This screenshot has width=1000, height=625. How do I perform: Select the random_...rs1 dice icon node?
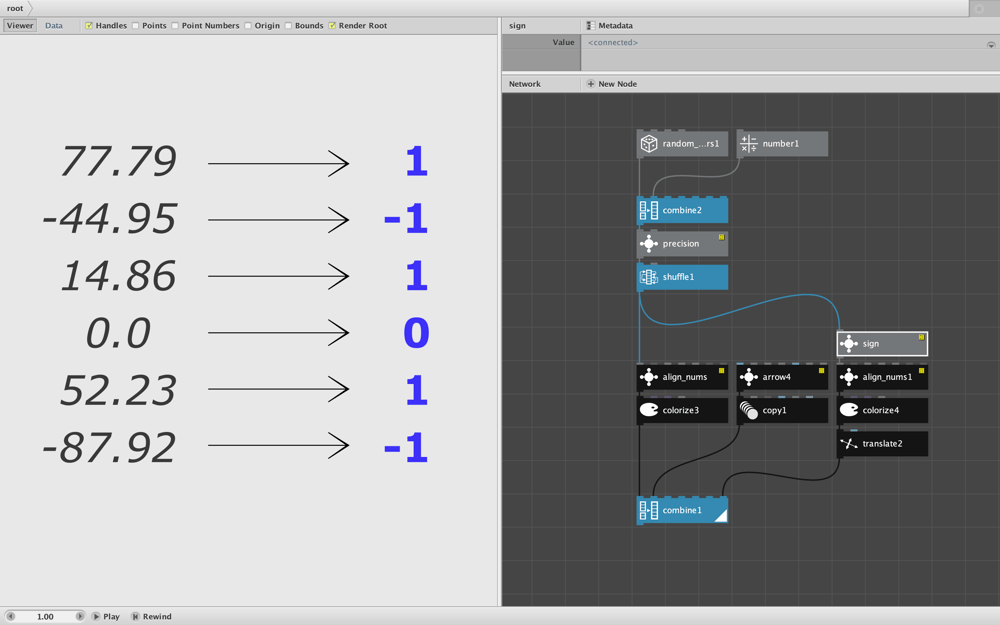point(649,143)
